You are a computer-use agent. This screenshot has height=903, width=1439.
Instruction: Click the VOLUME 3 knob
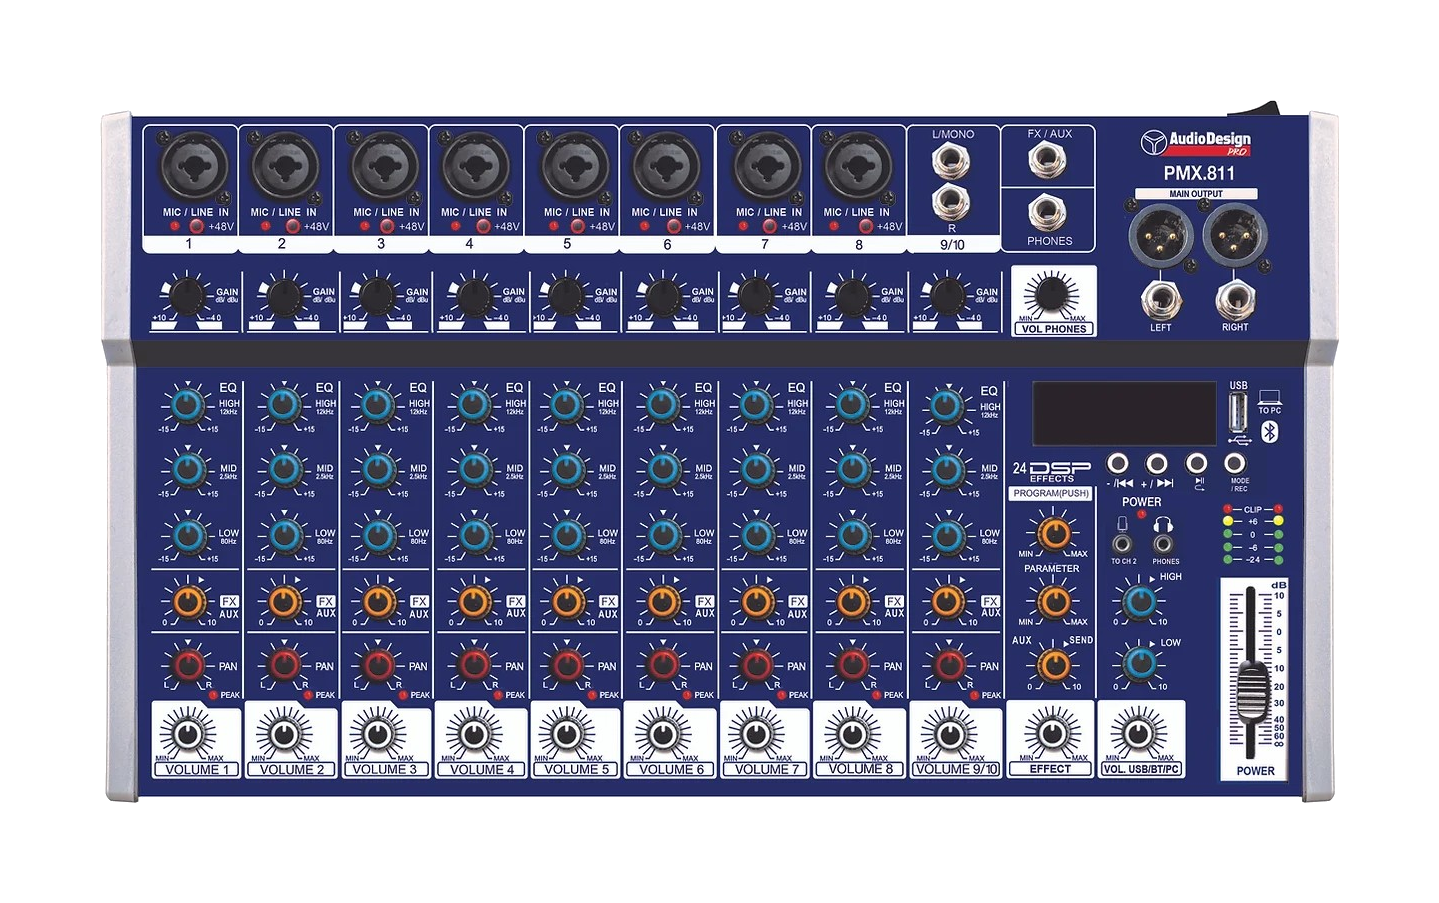tap(379, 735)
